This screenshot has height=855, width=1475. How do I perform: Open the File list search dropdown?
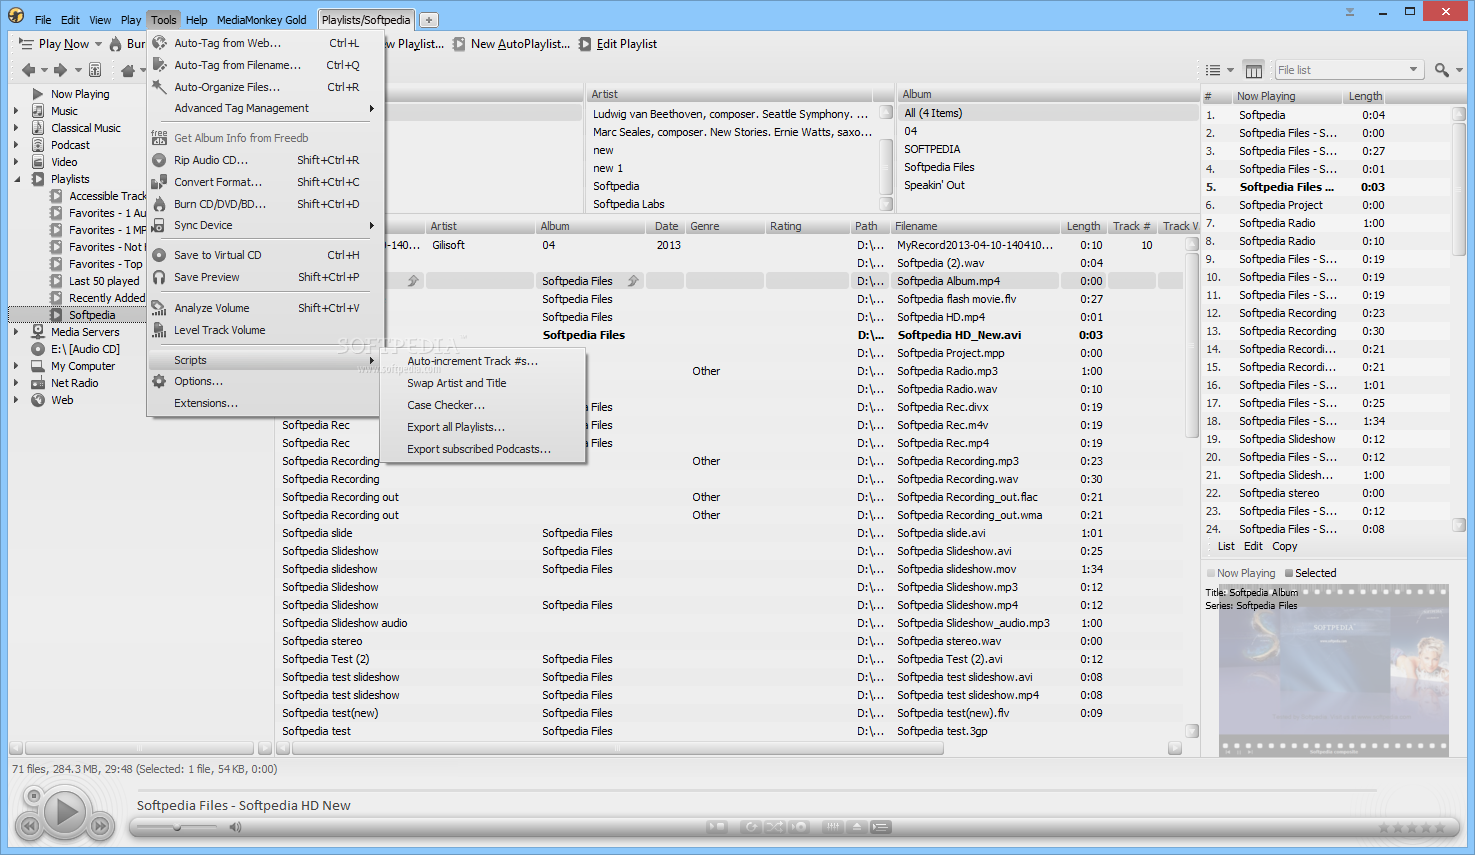1414,70
